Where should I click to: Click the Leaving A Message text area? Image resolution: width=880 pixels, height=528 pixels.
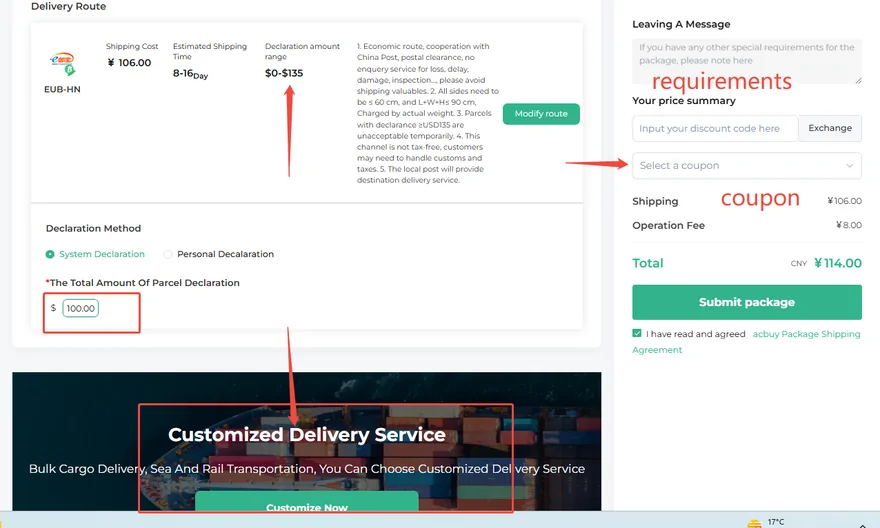click(x=747, y=61)
